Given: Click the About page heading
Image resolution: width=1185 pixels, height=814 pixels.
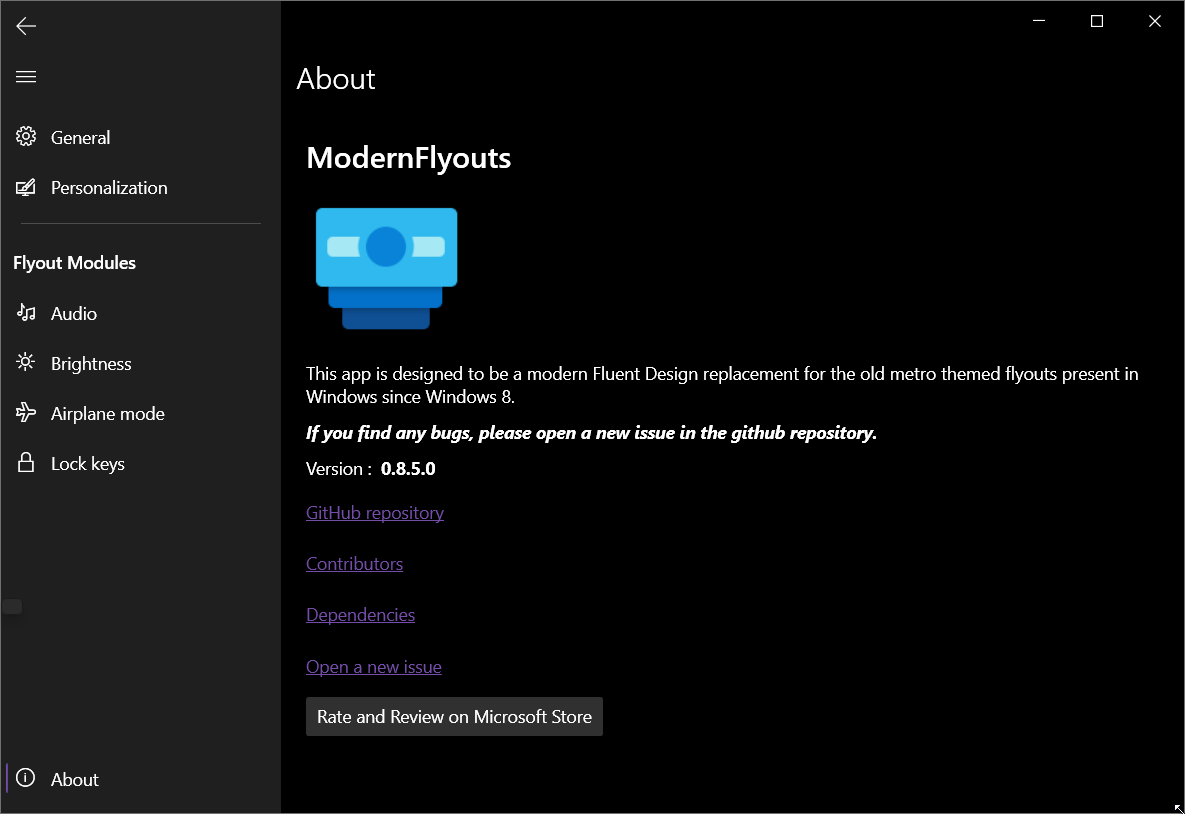Looking at the screenshot, I should [336, 79].
